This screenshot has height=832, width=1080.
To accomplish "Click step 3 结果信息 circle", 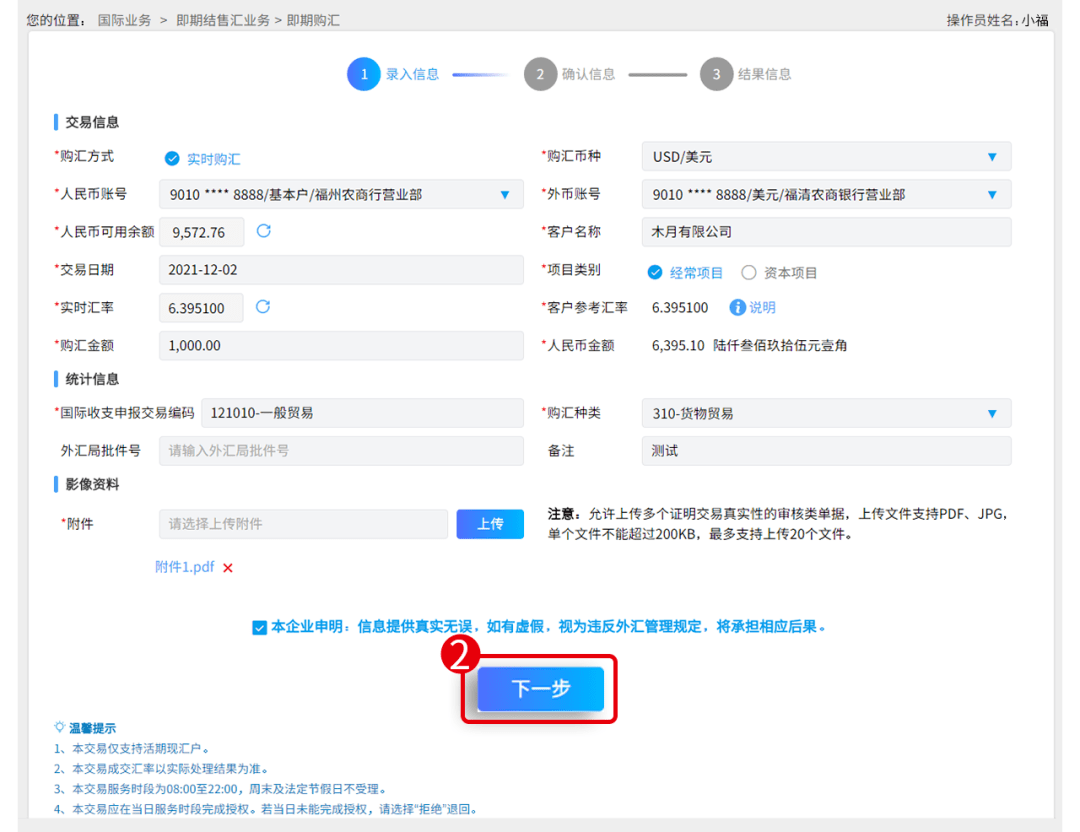I will [716, 74].
